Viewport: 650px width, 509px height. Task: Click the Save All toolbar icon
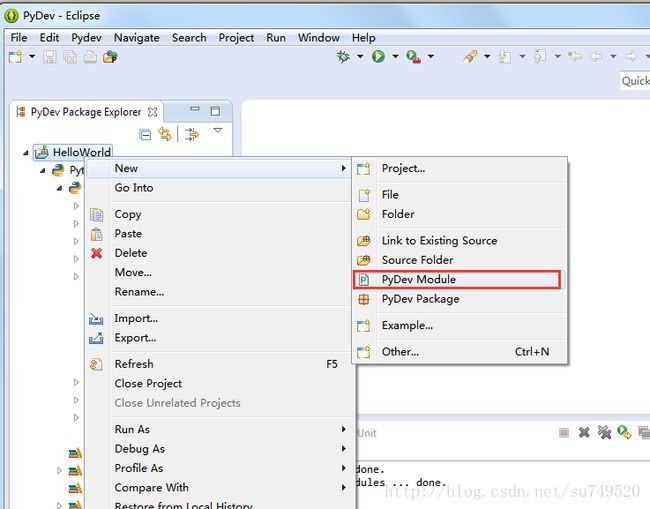click(70, 56)
